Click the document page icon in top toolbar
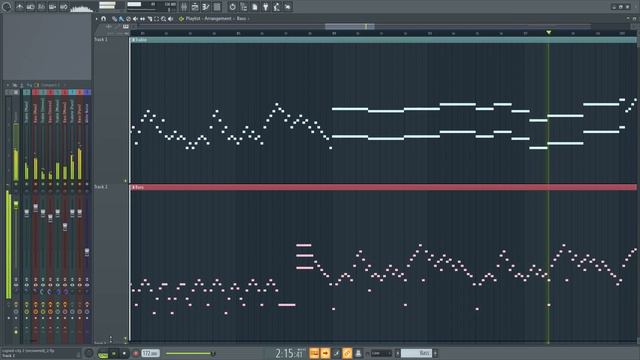The height and width of the screenshot is (360, 640). tap(255, 7)
